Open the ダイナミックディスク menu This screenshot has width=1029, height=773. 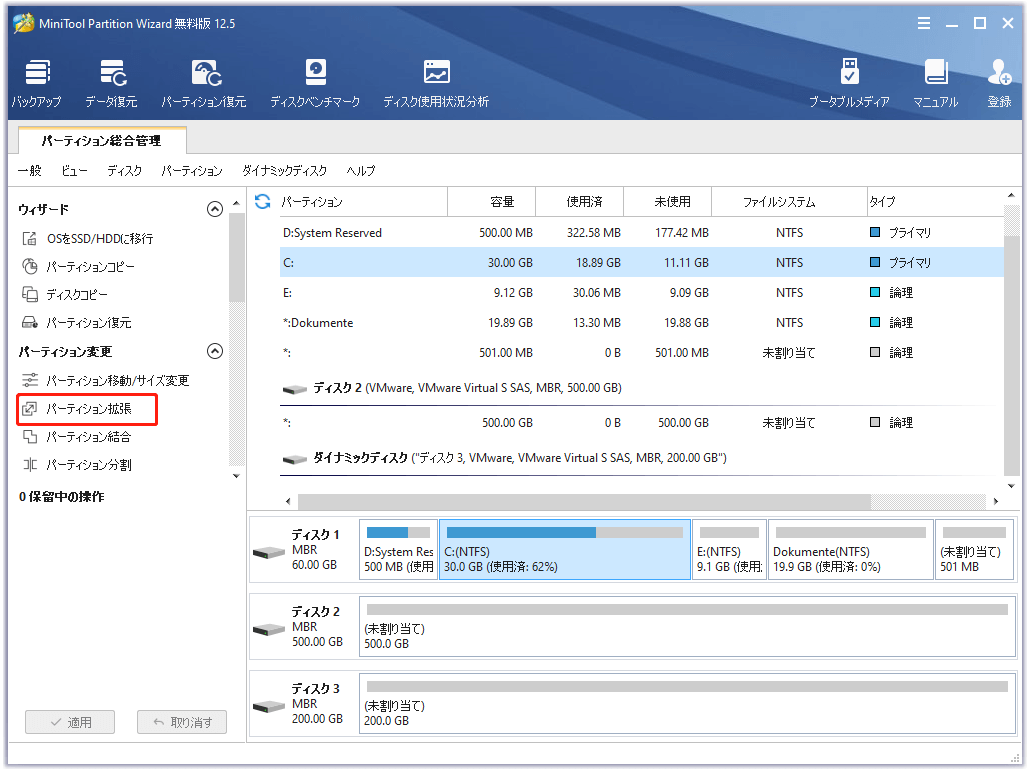pyautogui.click(x=284, y=171)
